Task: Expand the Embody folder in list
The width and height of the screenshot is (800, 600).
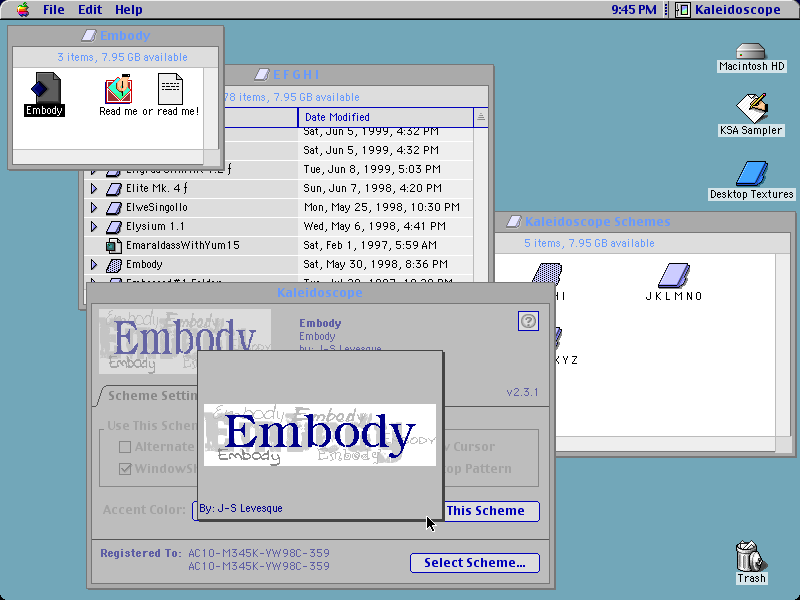Action: click(94, 264)
